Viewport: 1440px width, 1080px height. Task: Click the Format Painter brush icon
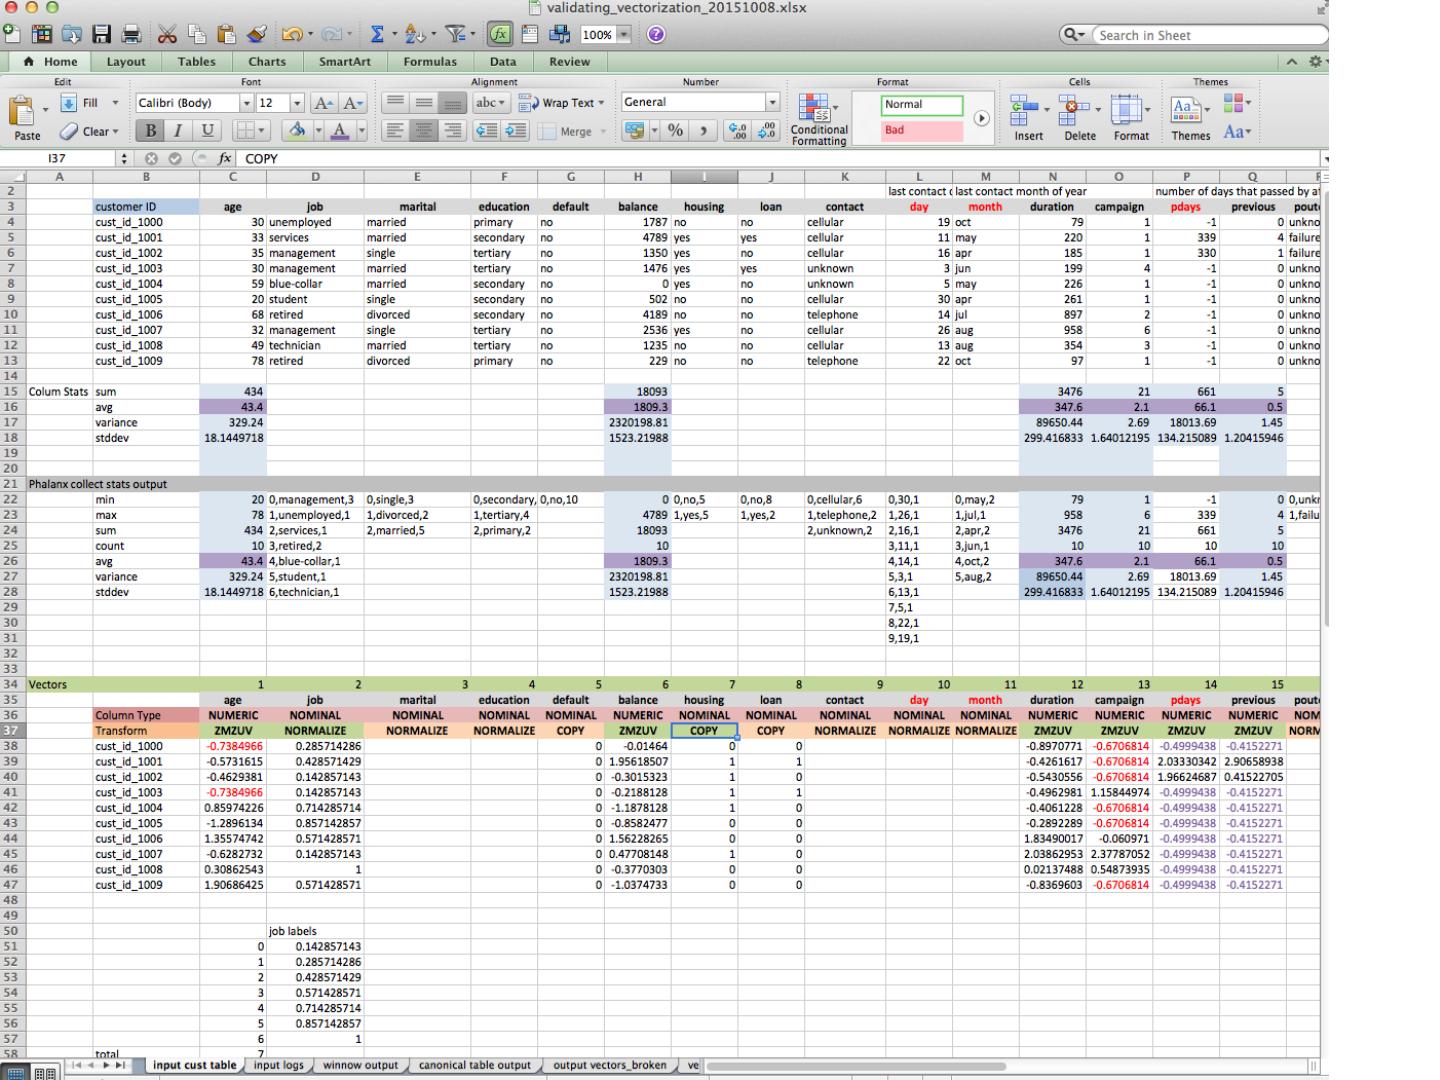click(x=256, y=35)
